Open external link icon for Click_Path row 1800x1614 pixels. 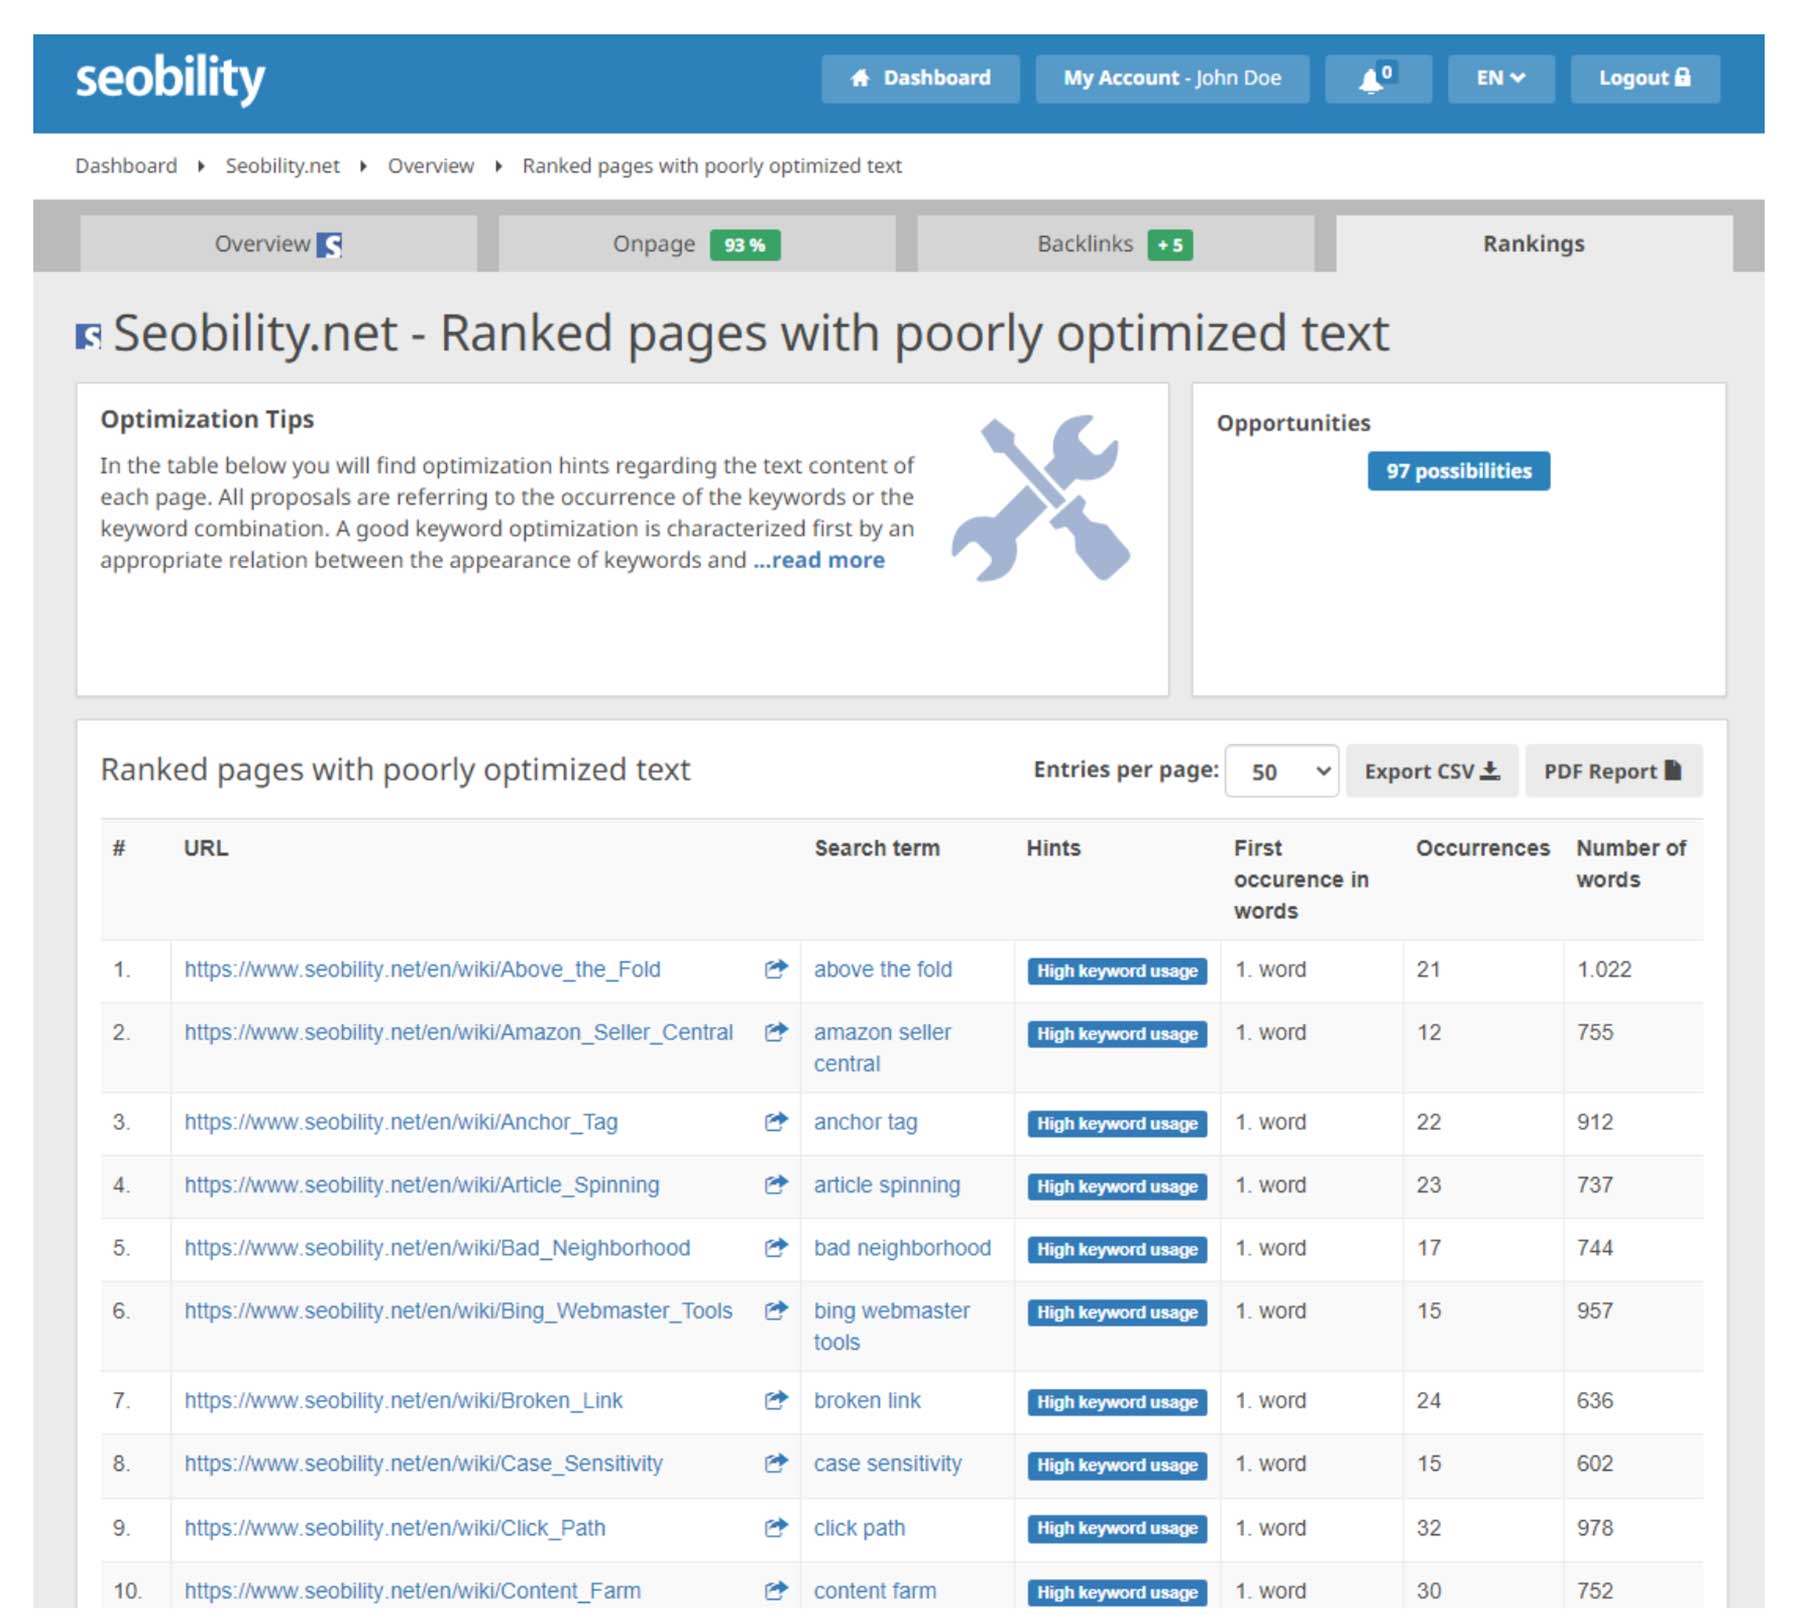[x=776, y=1527]
